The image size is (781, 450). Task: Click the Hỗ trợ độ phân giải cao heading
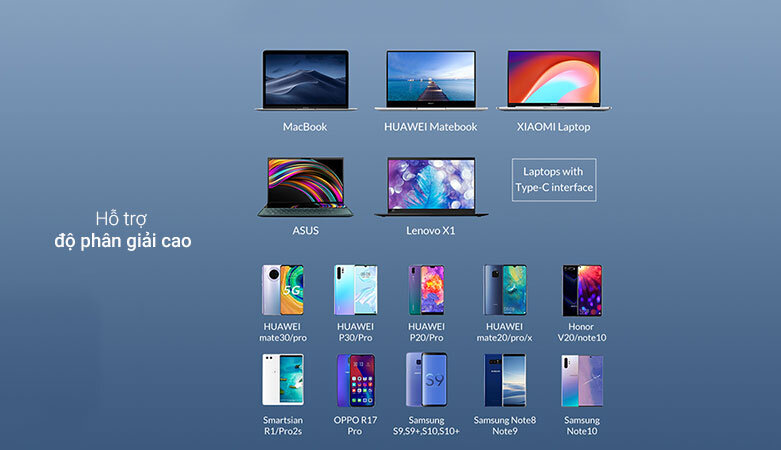click(x=123, y=230)
